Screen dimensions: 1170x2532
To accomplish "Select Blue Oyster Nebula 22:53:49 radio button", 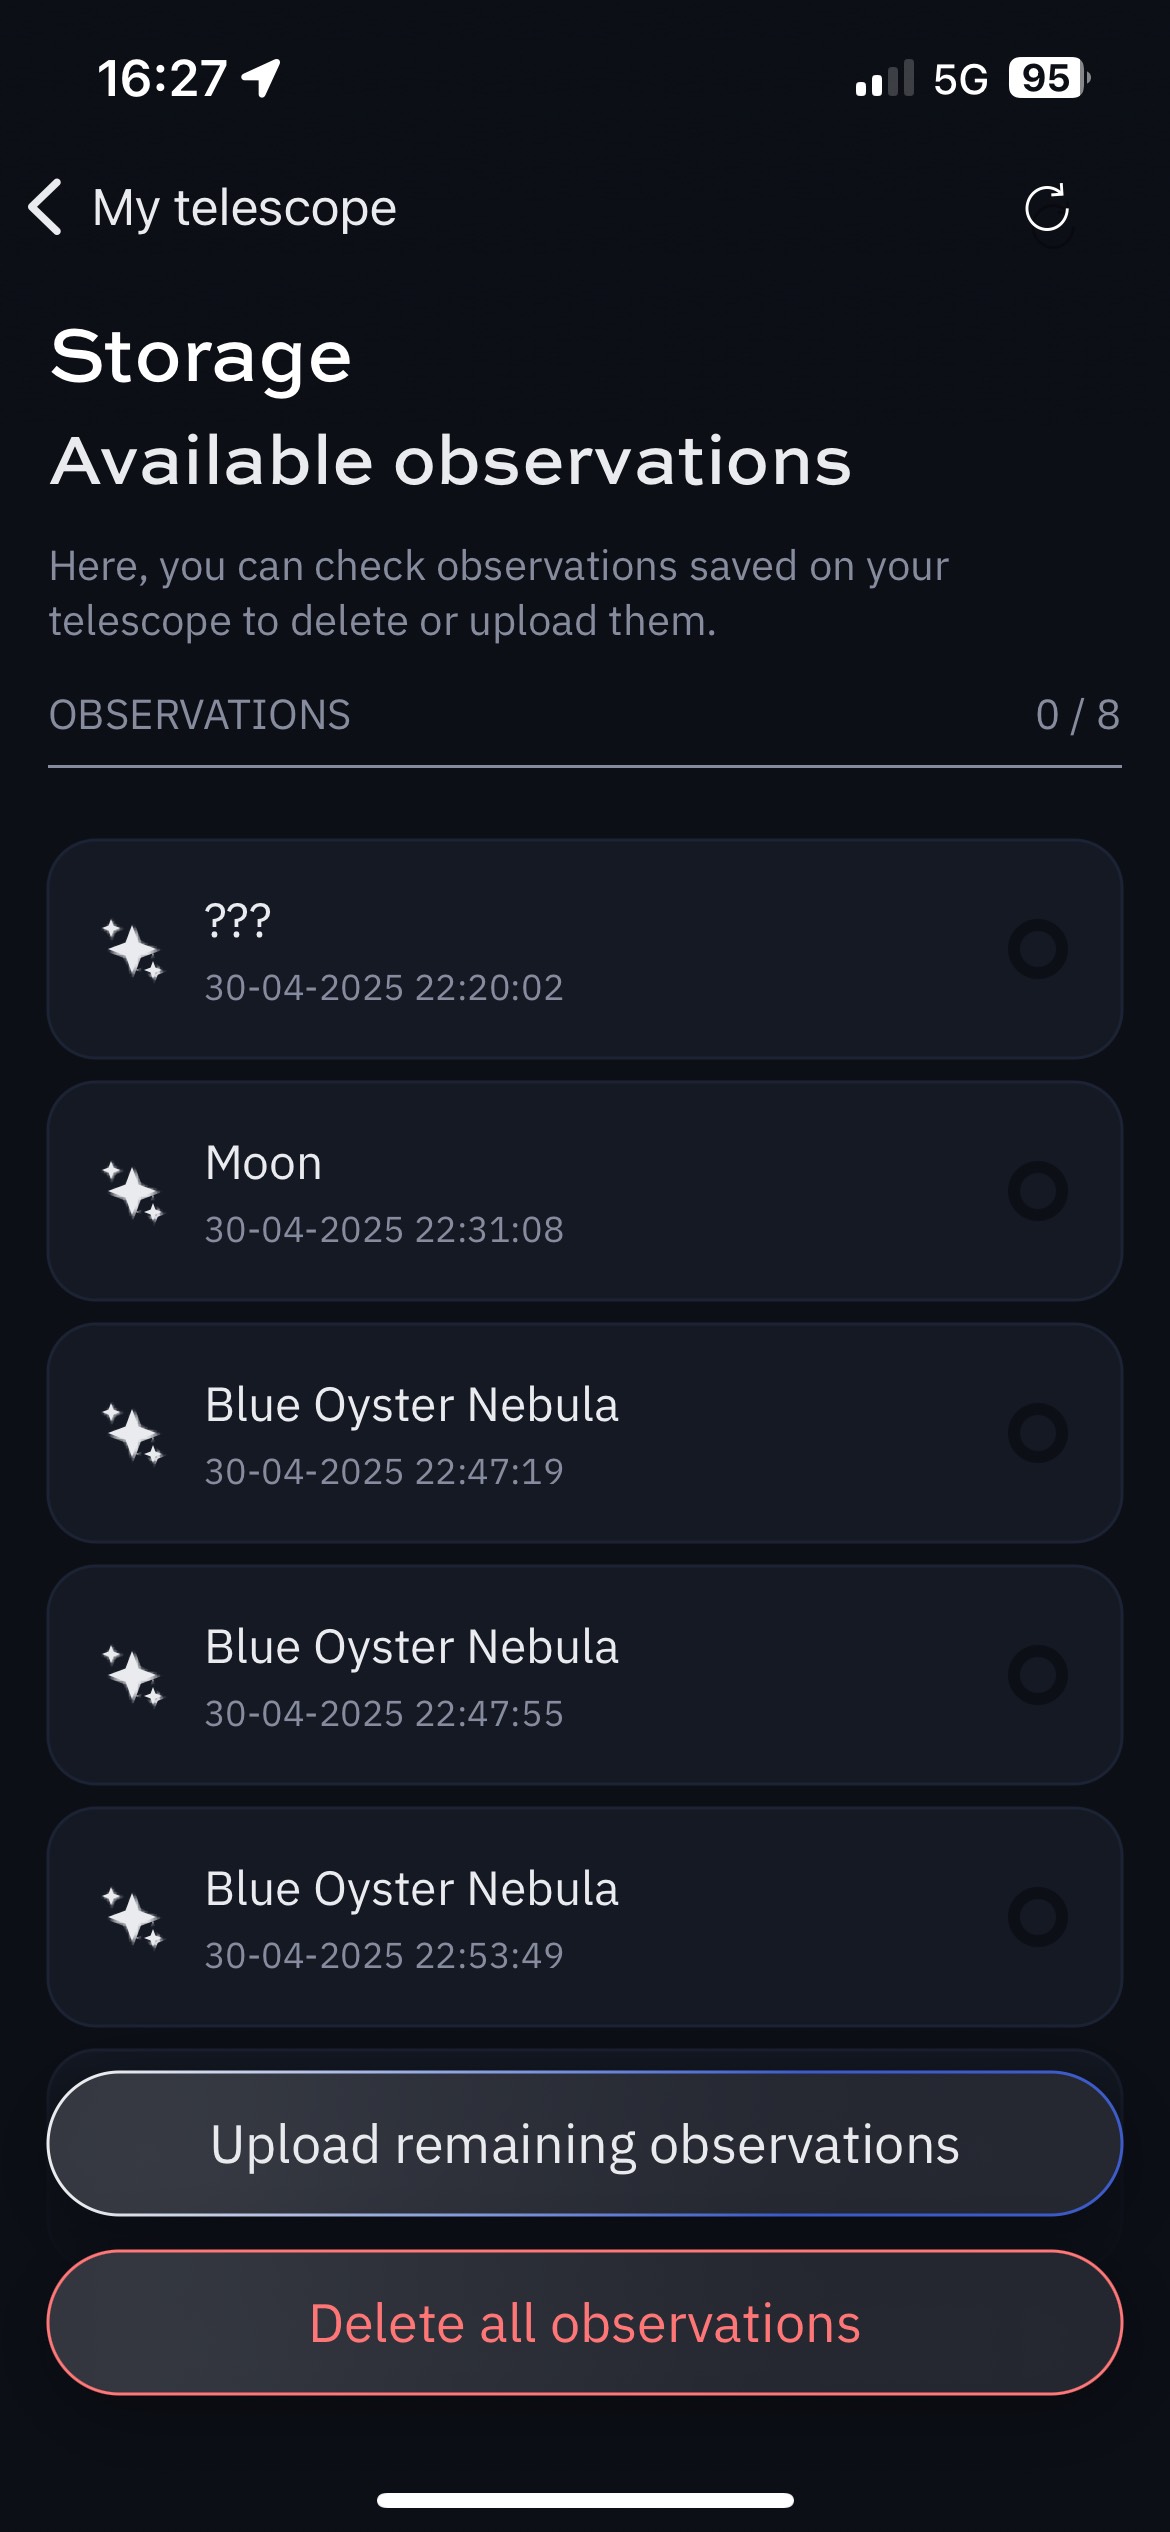I will coord(1038,1917).
